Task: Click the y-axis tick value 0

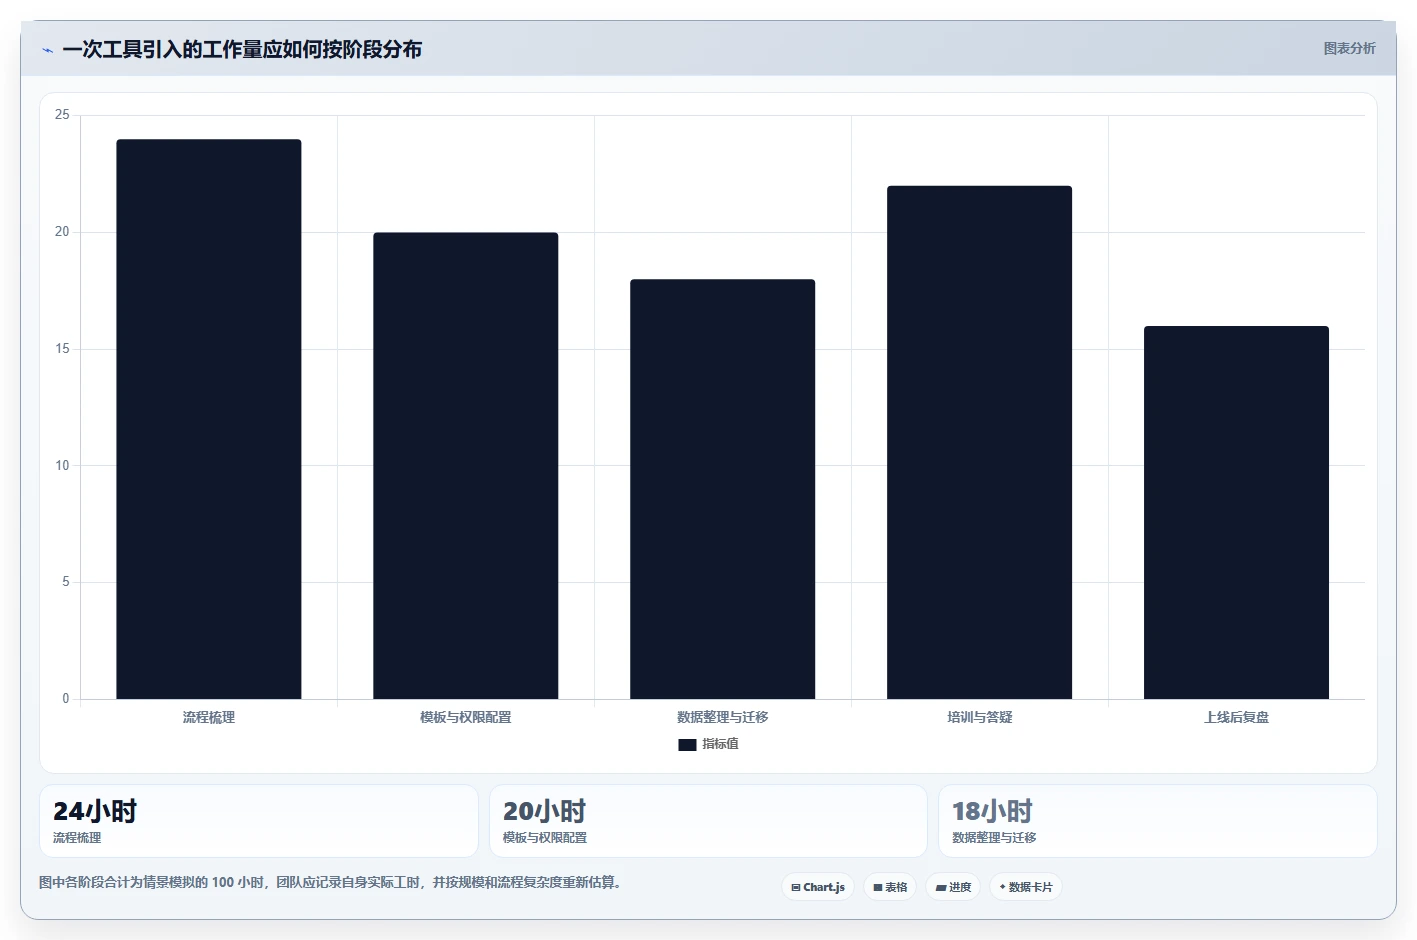Action: pyautogui.click(x=66, y=699)
